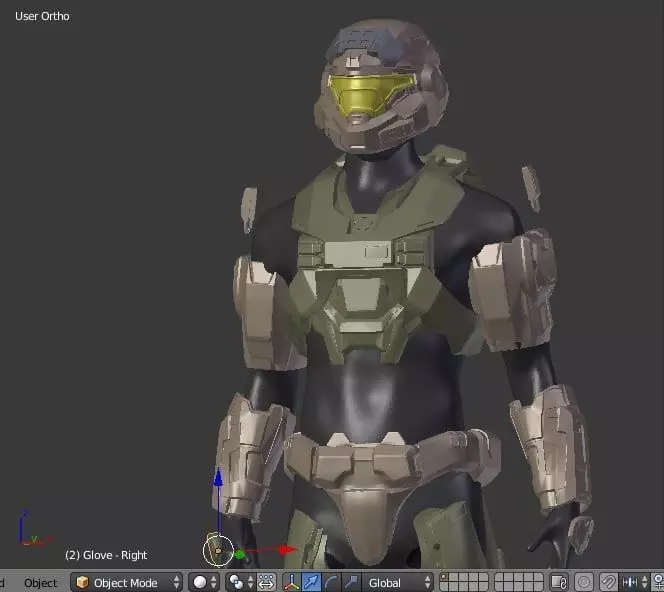
Task: Open the Object Mode dropdown
Action: pyautogui.click(x=126, y=583)
